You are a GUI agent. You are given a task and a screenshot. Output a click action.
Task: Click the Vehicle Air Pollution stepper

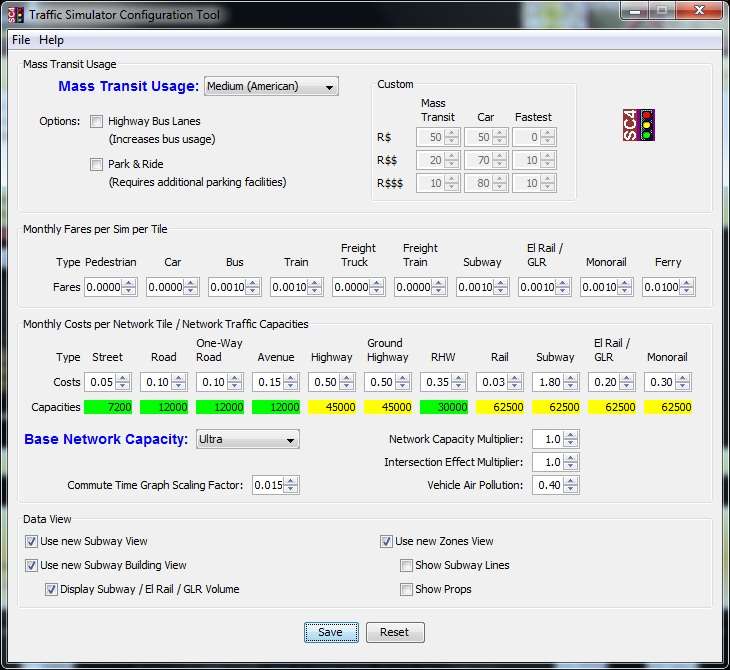(571, 485)
